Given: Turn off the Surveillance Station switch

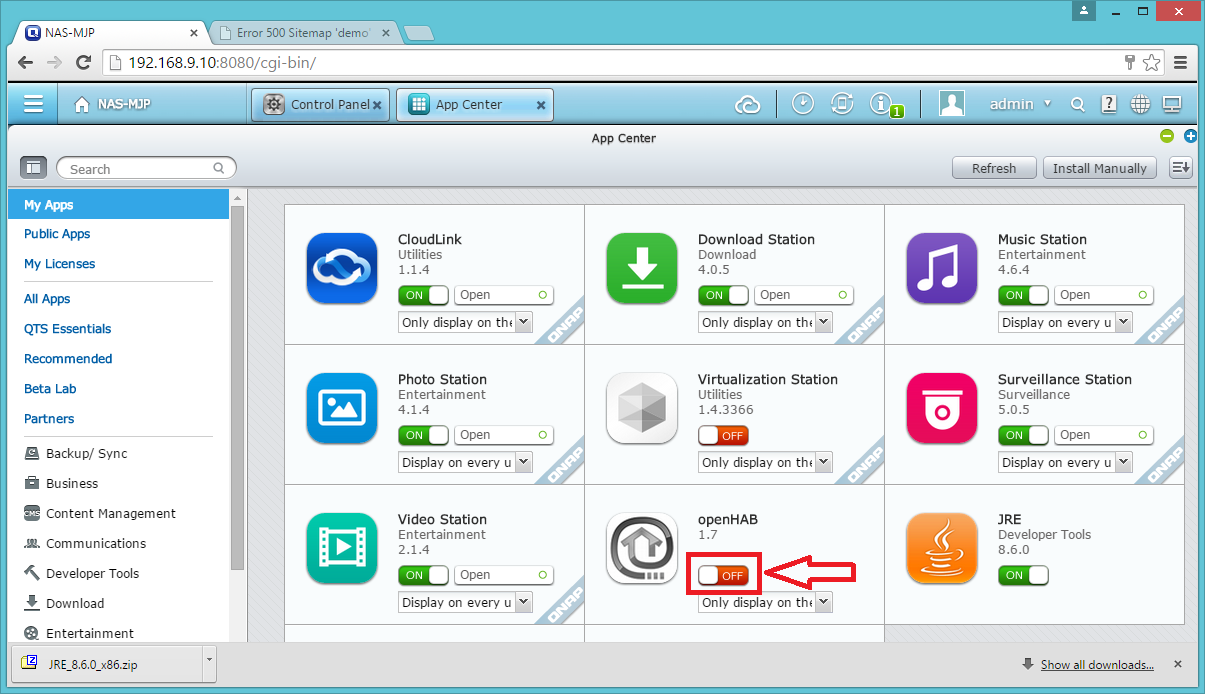Looking at the screenshot, I should 1023,435.
